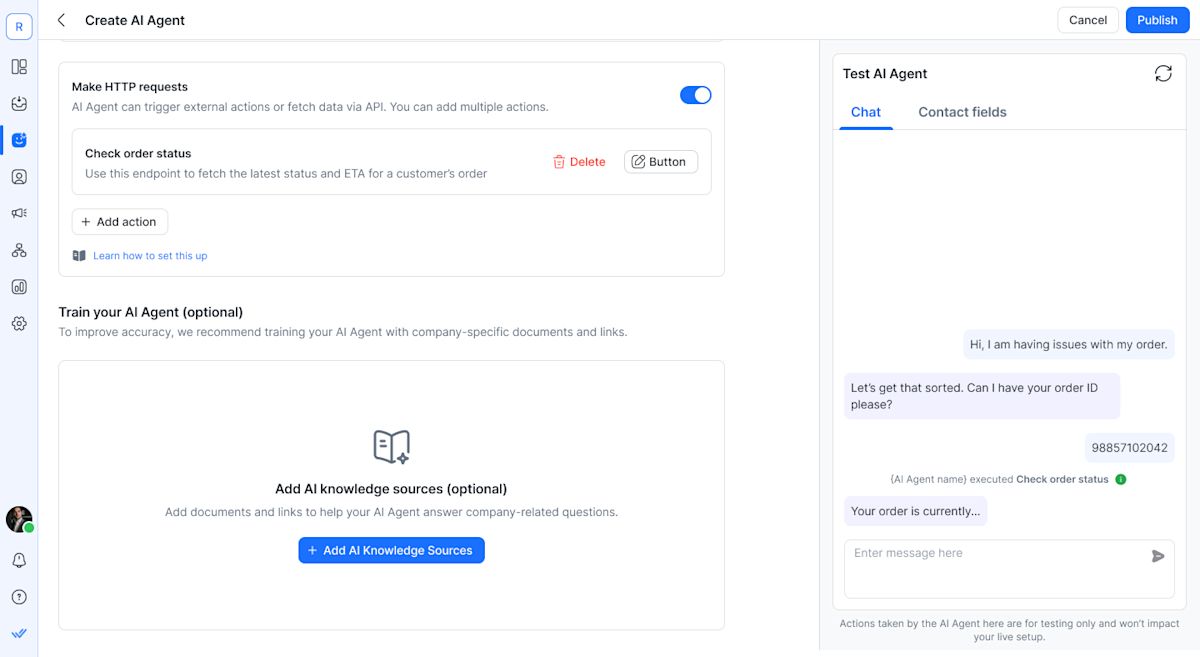The width and height of the screenshot is (1200, 657).
Task: Disable the Make HTTP requests toggle
Action: point(695,95)
